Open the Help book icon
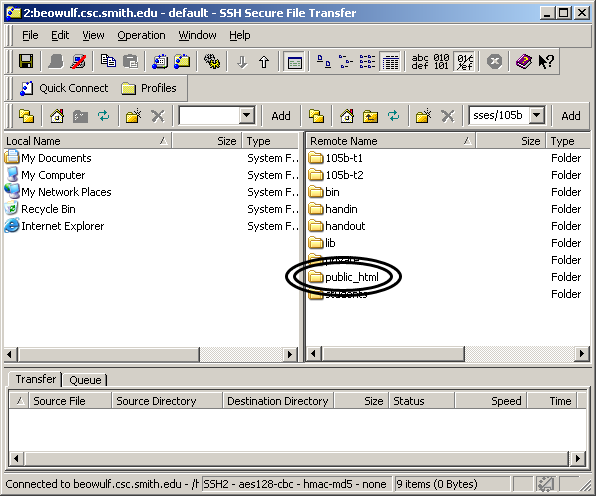 (524, 61)
